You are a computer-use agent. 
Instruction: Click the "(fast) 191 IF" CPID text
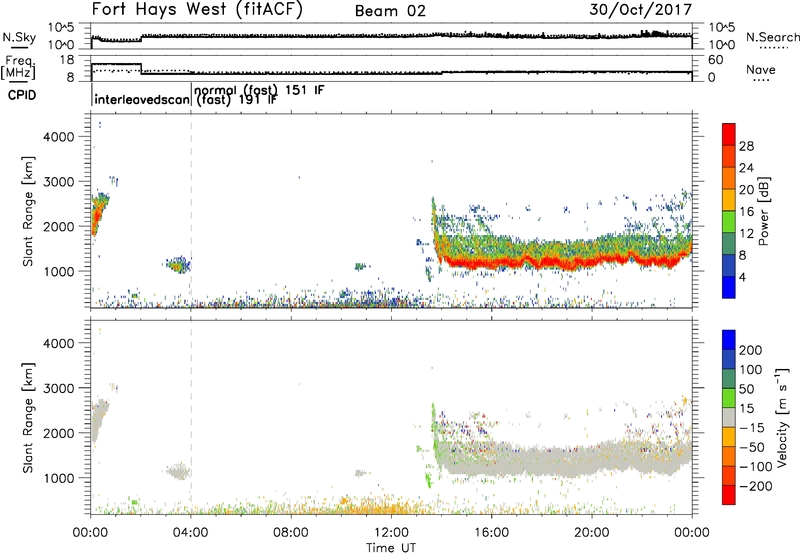pos(237,100)
